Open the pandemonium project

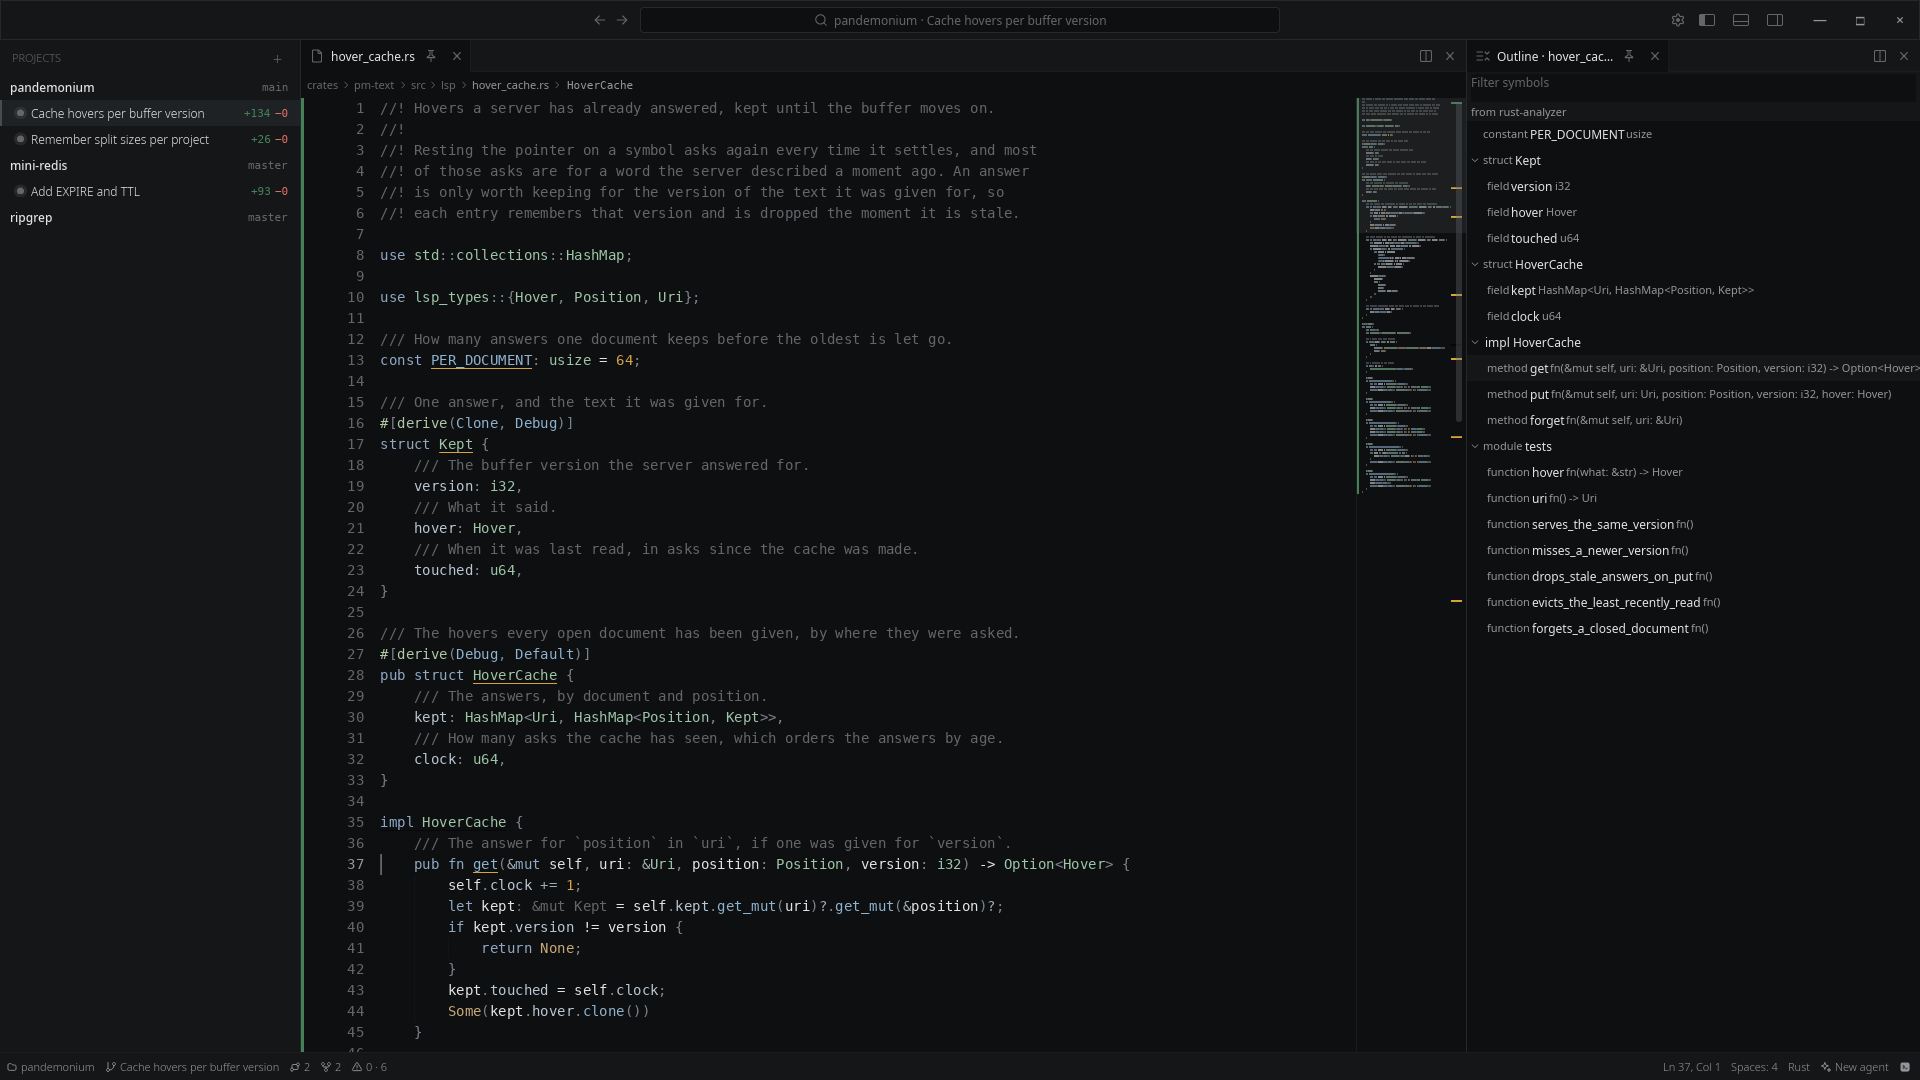click(150, 87)
